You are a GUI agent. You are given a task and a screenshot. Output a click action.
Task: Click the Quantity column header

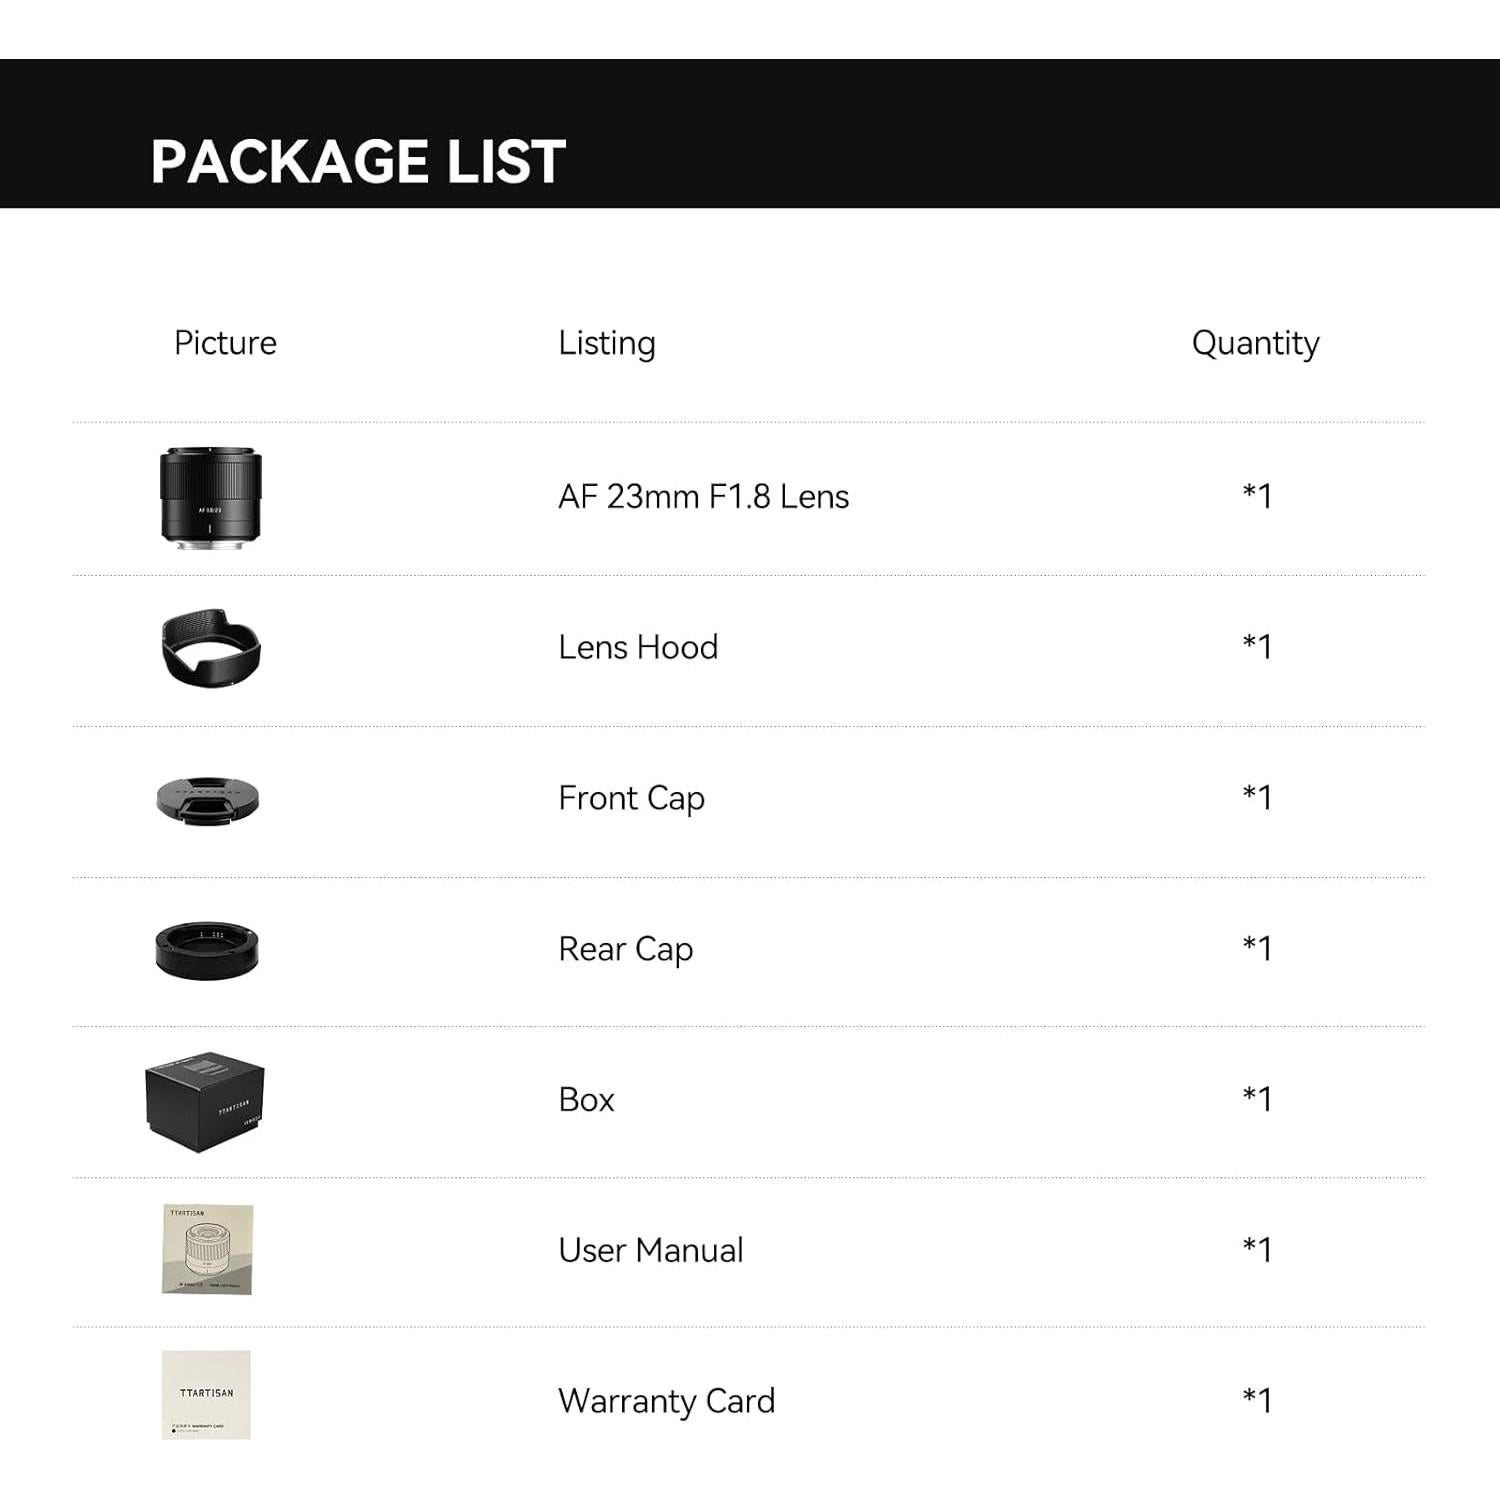point(1255,343)
